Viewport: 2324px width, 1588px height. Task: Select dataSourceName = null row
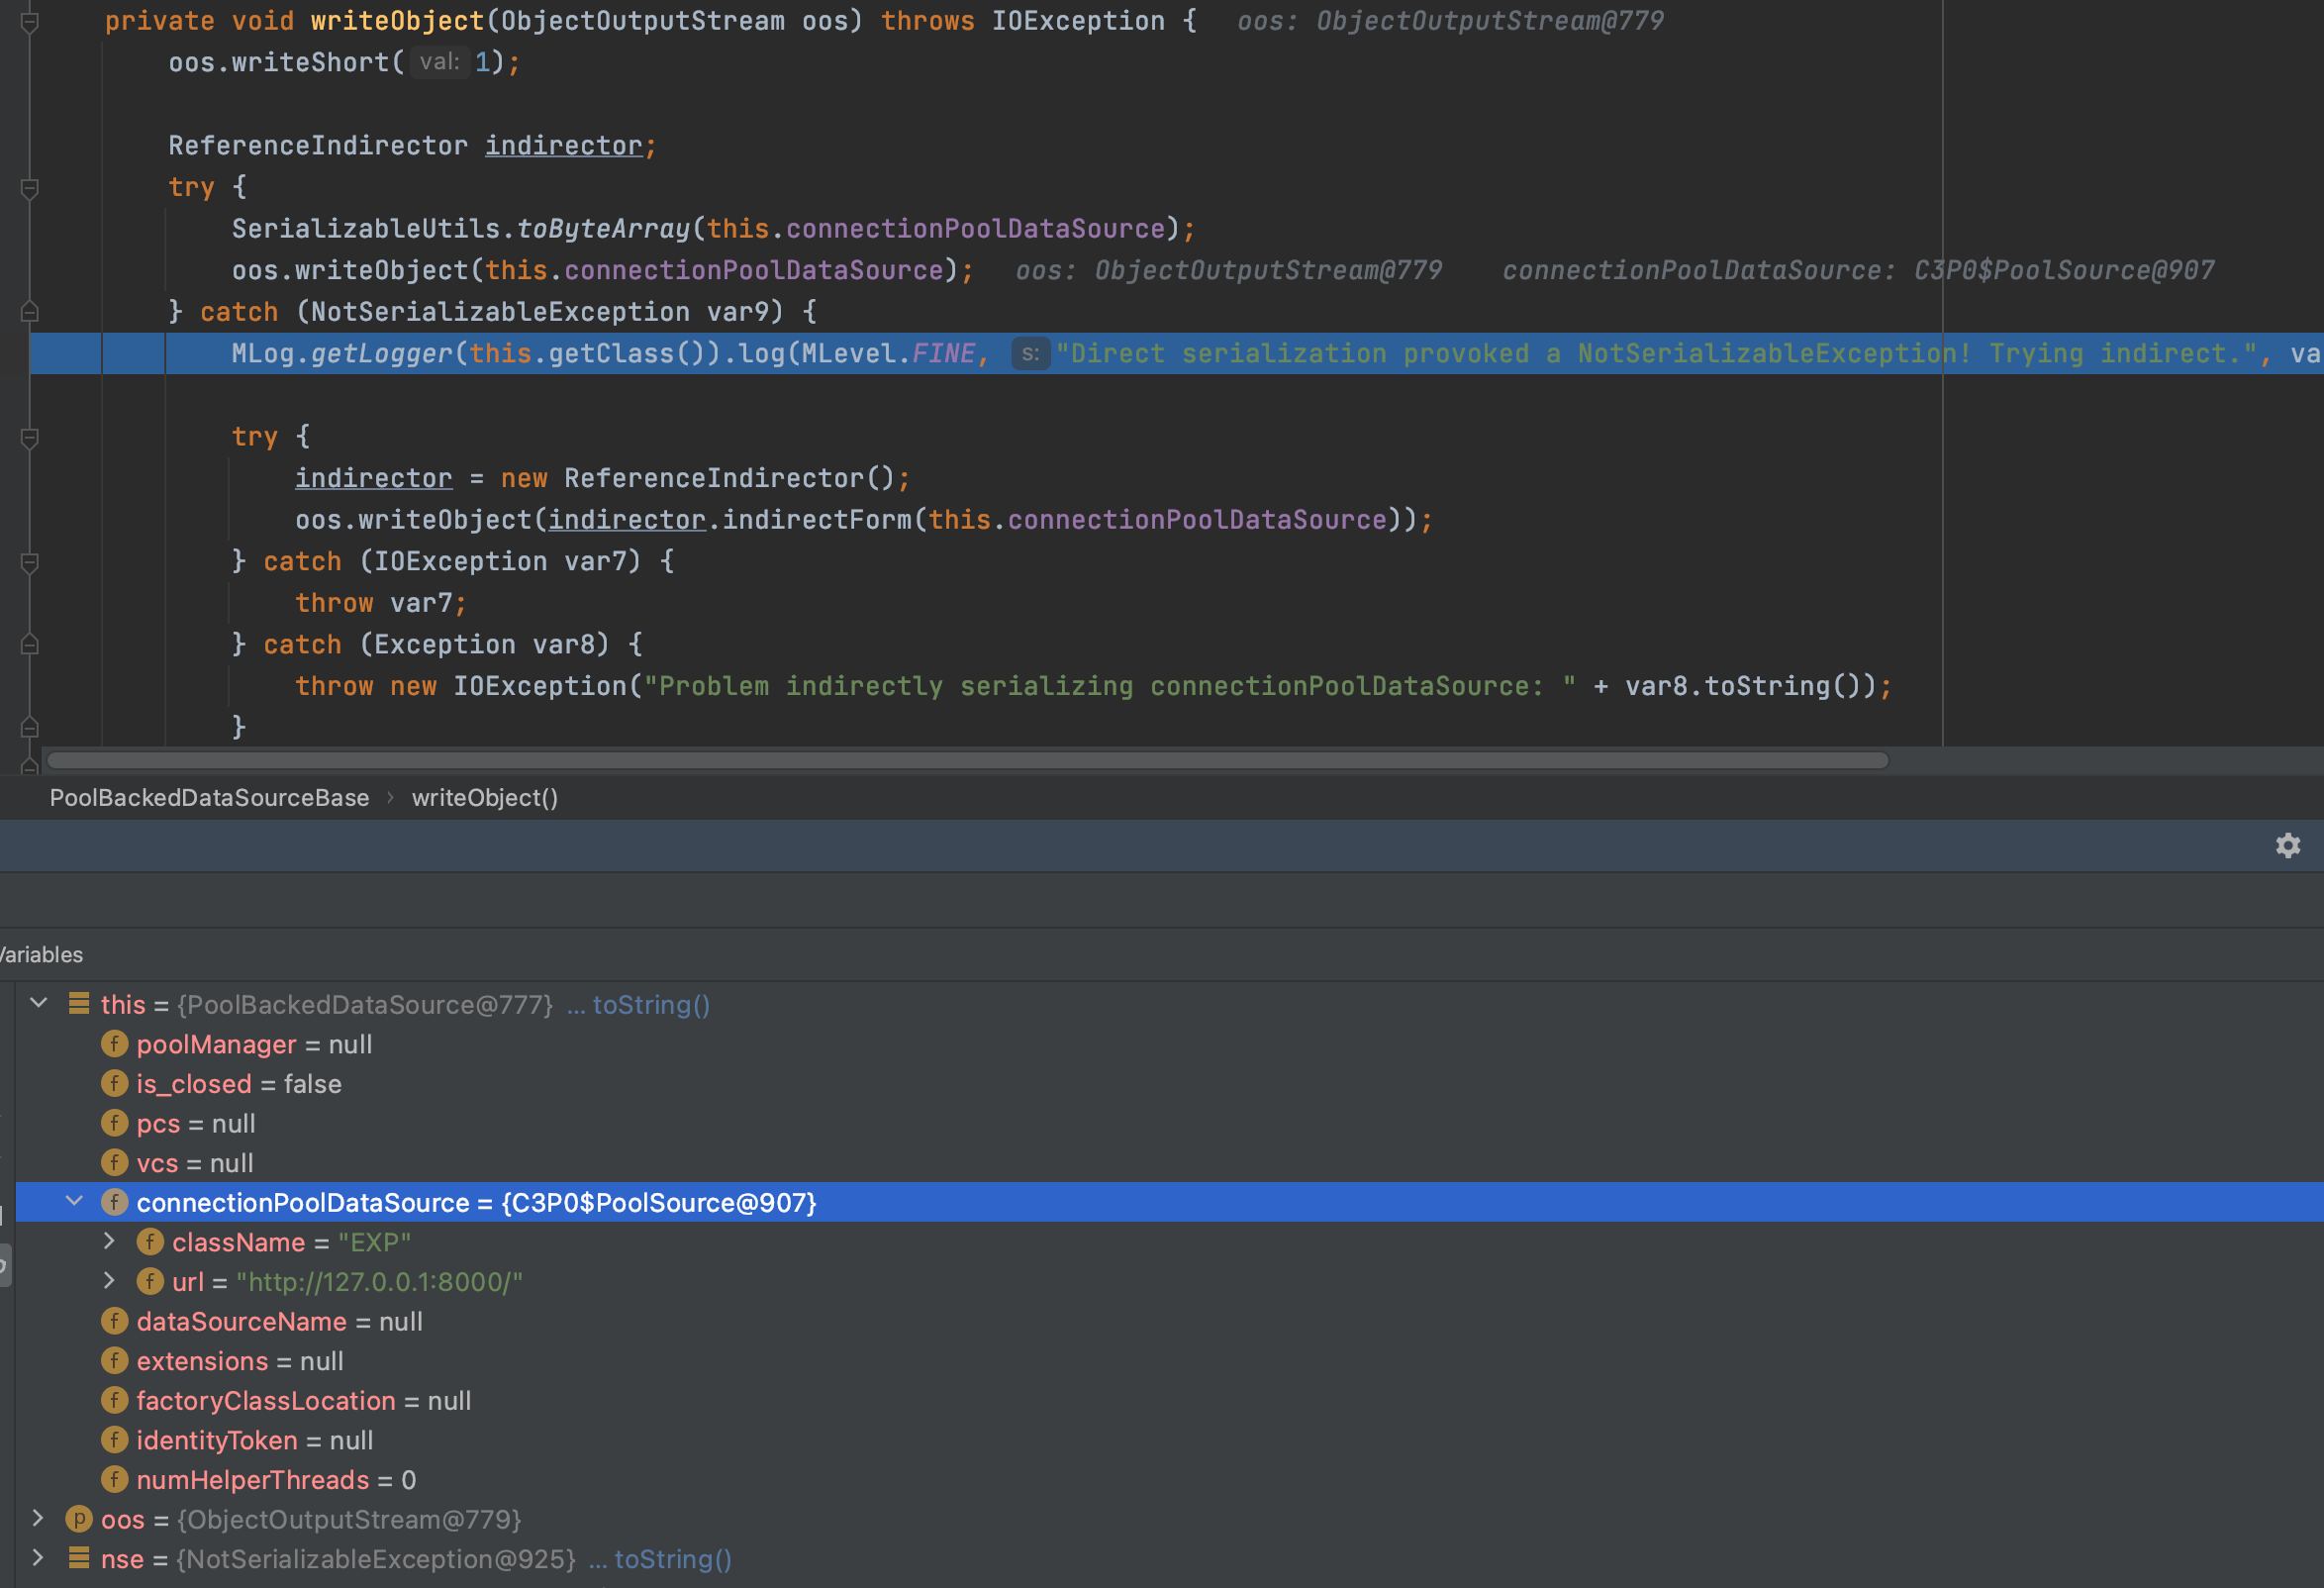[1170, 1321]
